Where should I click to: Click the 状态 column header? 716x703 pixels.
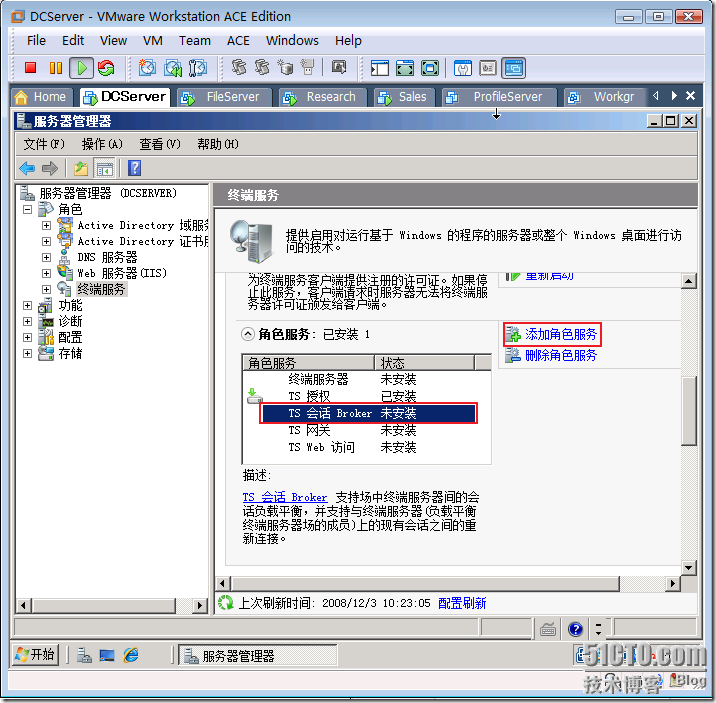424,363
